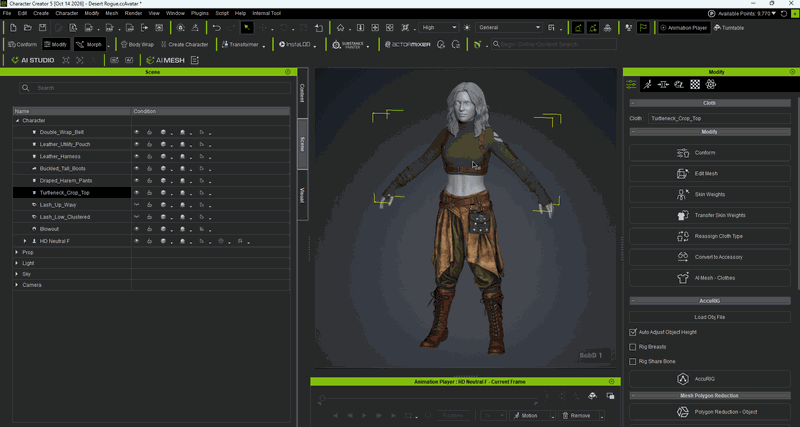Click the 3D box icon in Animation Player

click(592, 395)
